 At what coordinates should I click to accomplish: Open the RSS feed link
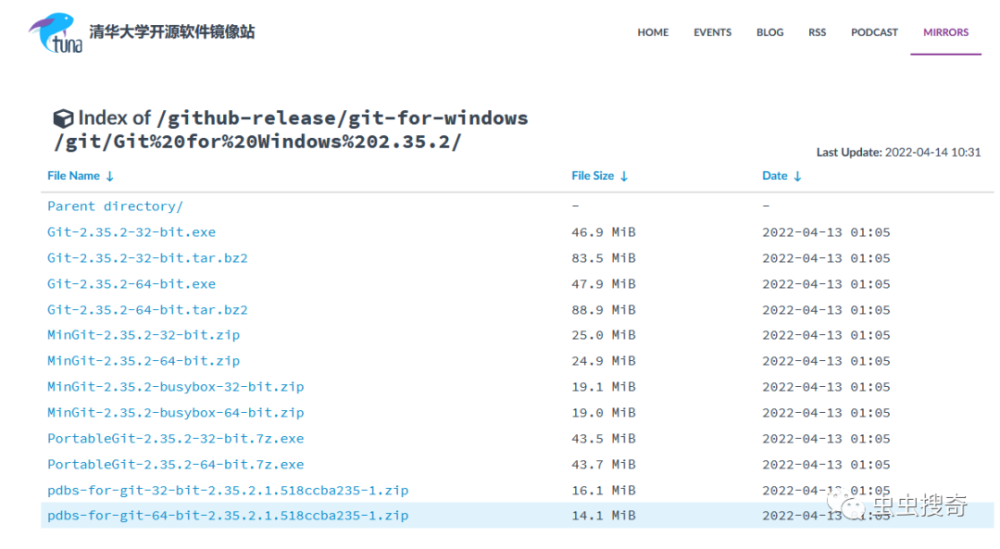click(x=817, y=32)
